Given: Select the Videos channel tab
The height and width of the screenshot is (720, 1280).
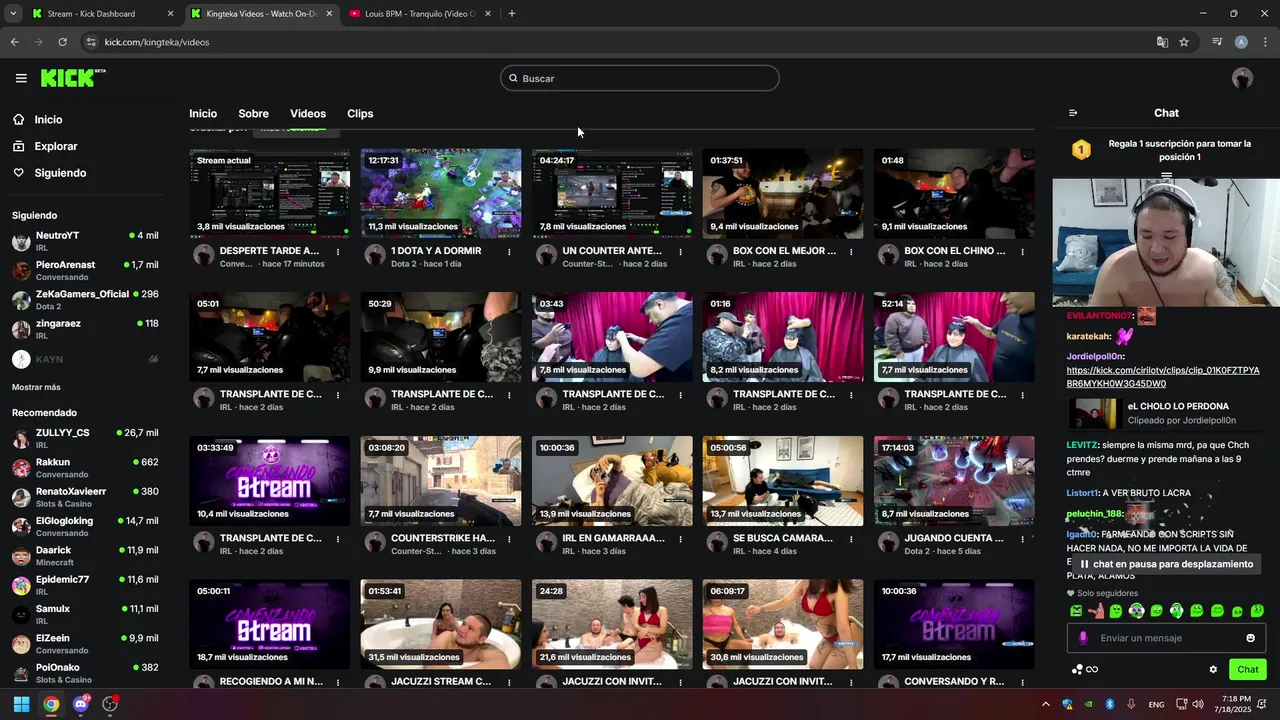Looking at the screenshot, I should pyautogui.click(x=308, y=113).
